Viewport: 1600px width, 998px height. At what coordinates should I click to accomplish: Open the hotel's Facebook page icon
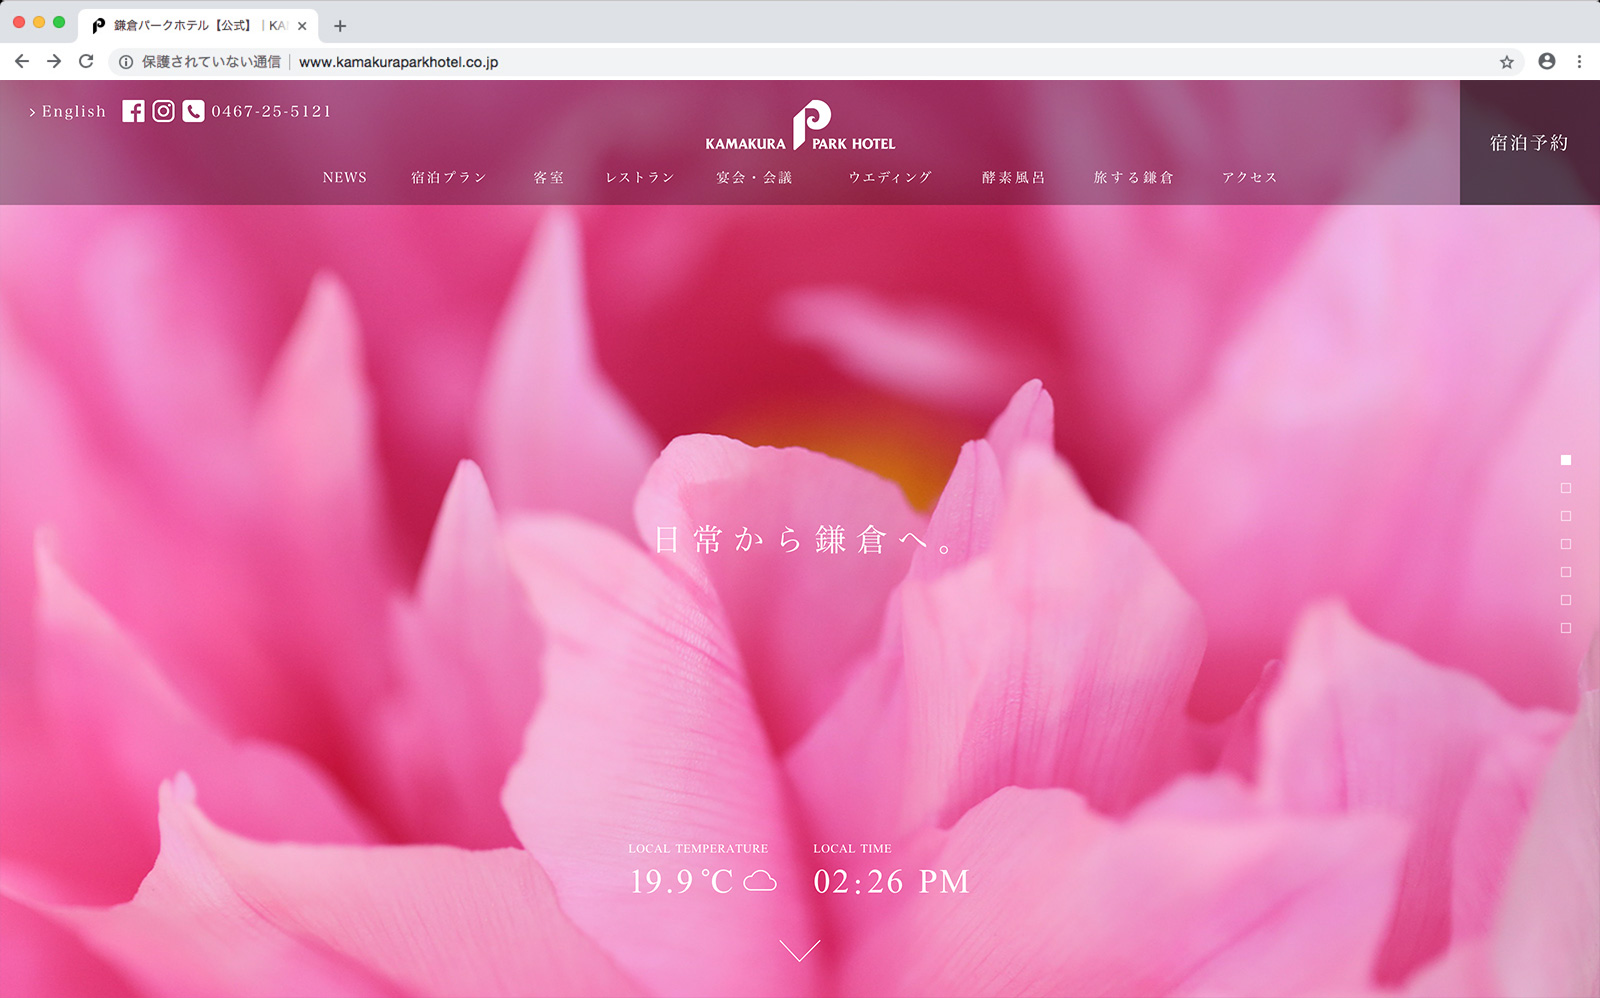coord(133,111)
